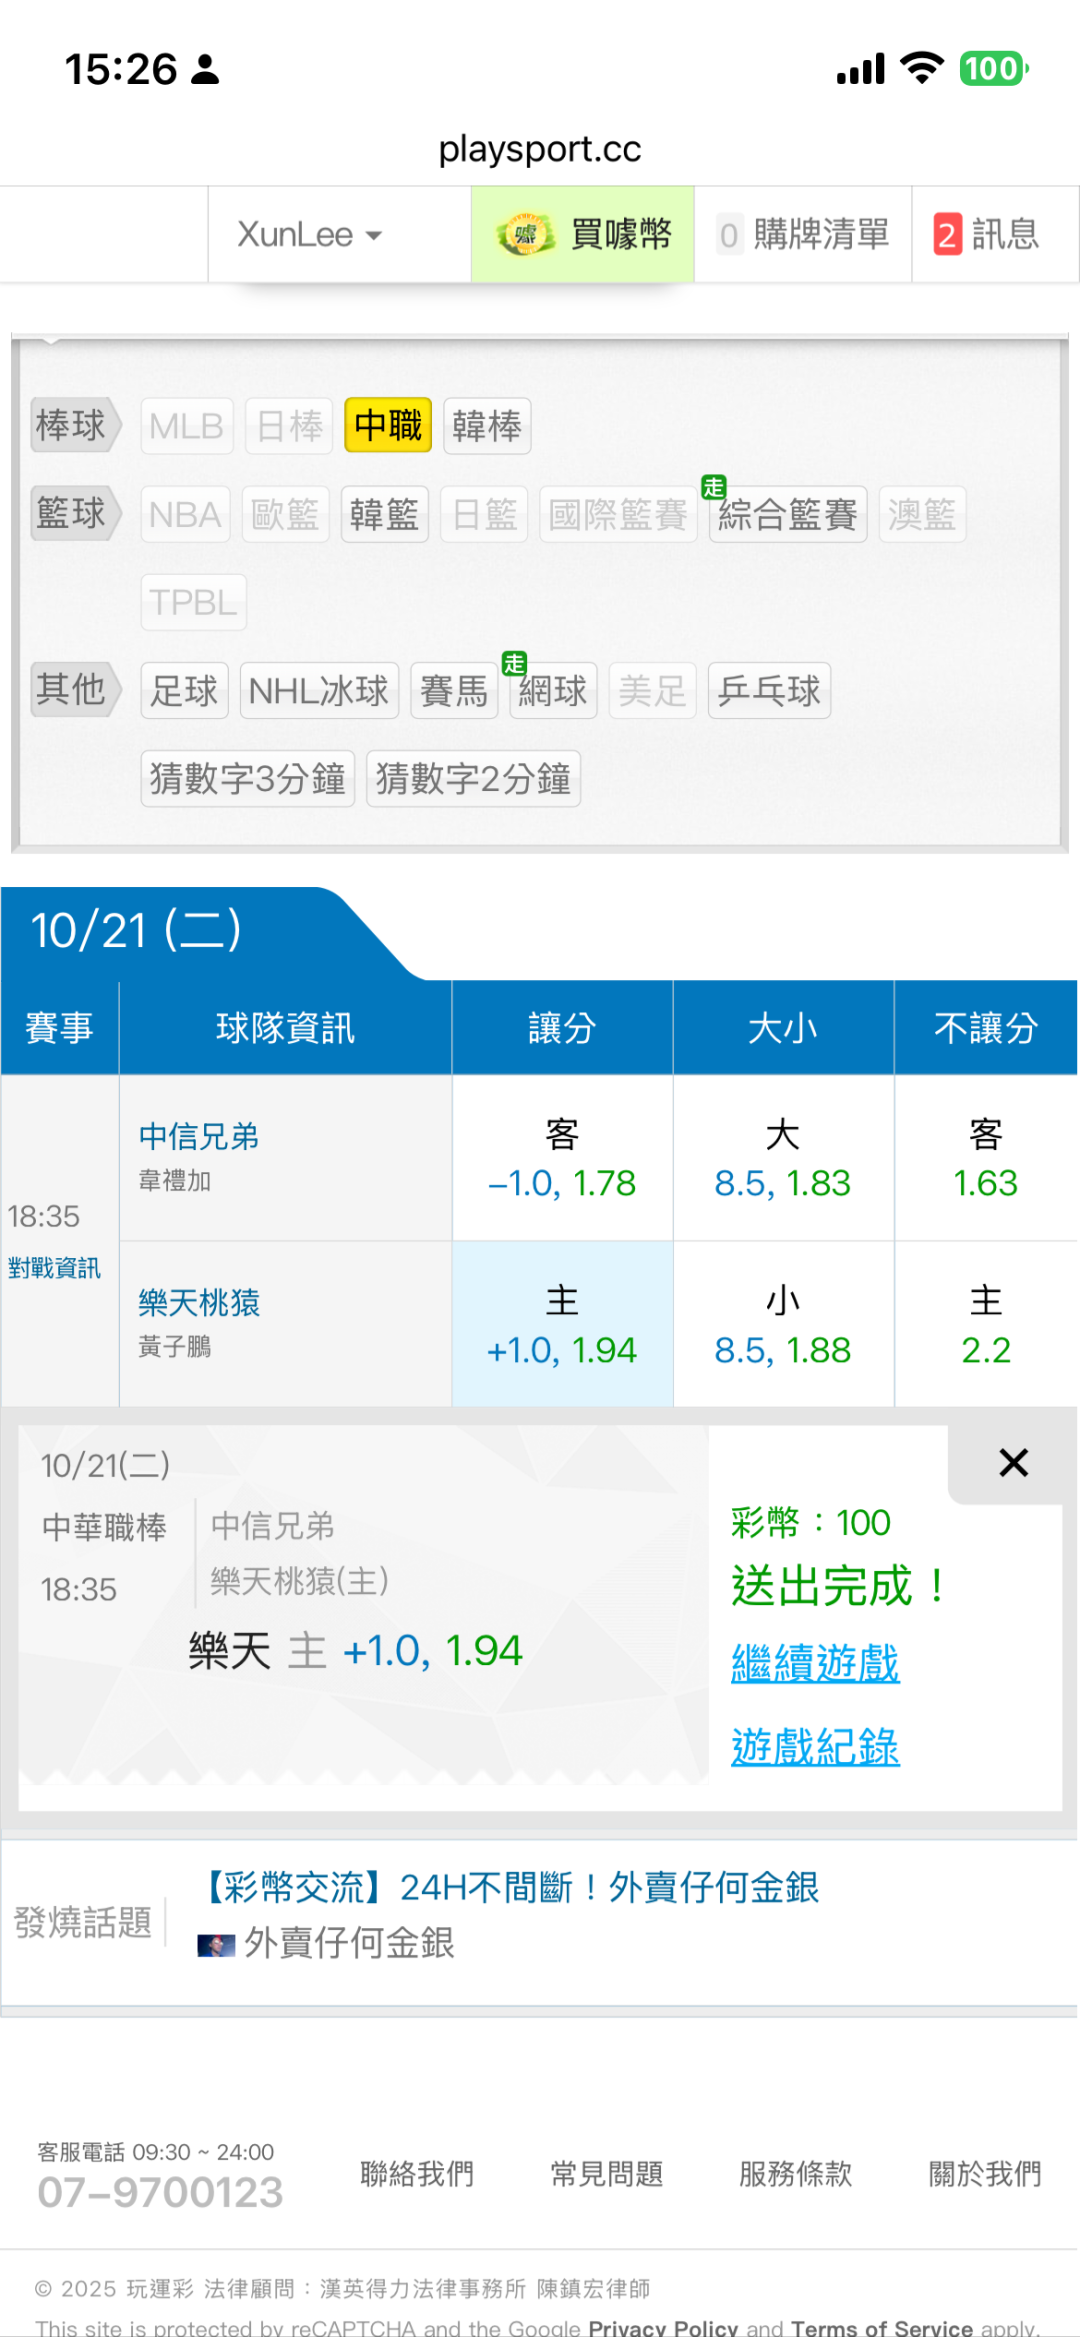This screenshot has width=1080, height=2337.
Task: Toggle the home spread 主 +1.0, 1.94
Action: (x=562, y=1325)
